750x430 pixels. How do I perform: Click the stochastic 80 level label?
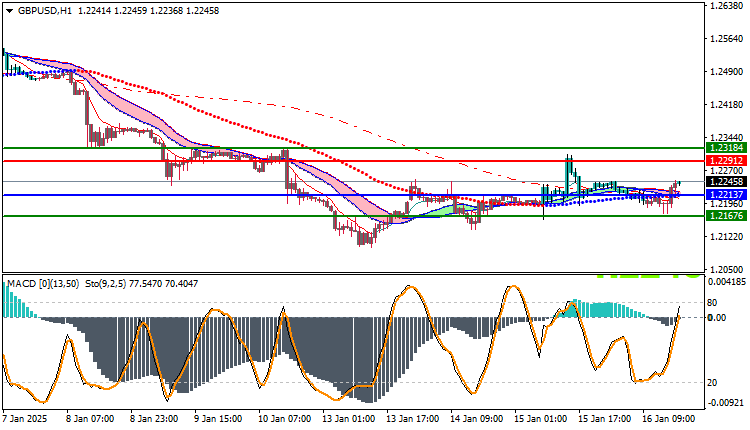click(x=712, y=303)
